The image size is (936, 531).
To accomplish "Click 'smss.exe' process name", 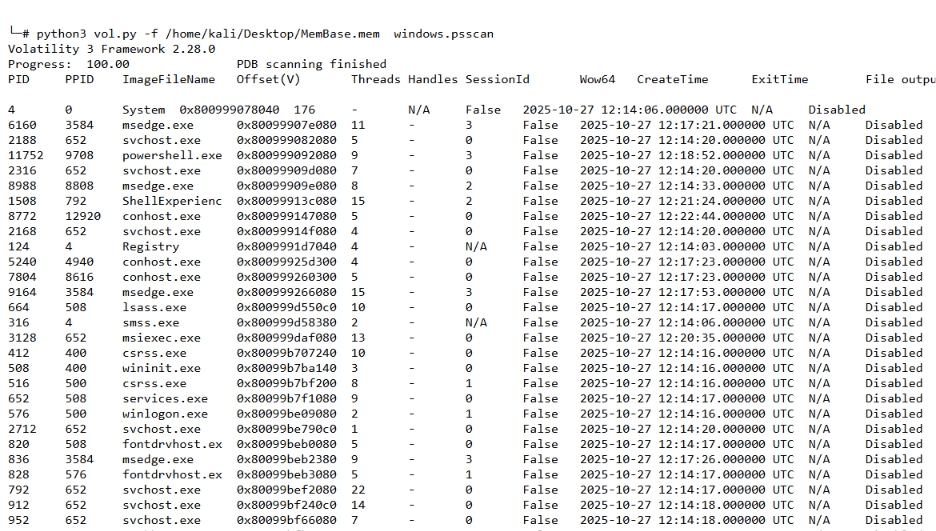I will click(150, 323).
